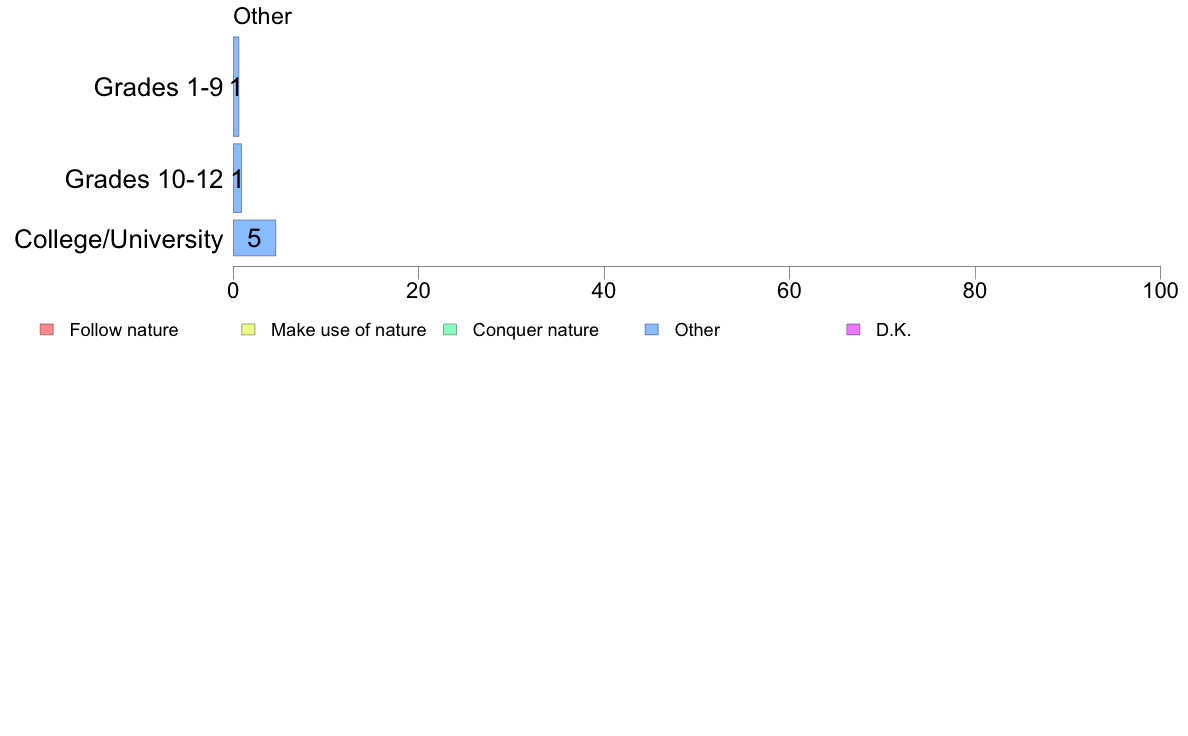This screenshot has width=1188, height=736.
Task: Select the Make use of nature legend label
Action: pyautogui.click(x=349, y=330)
